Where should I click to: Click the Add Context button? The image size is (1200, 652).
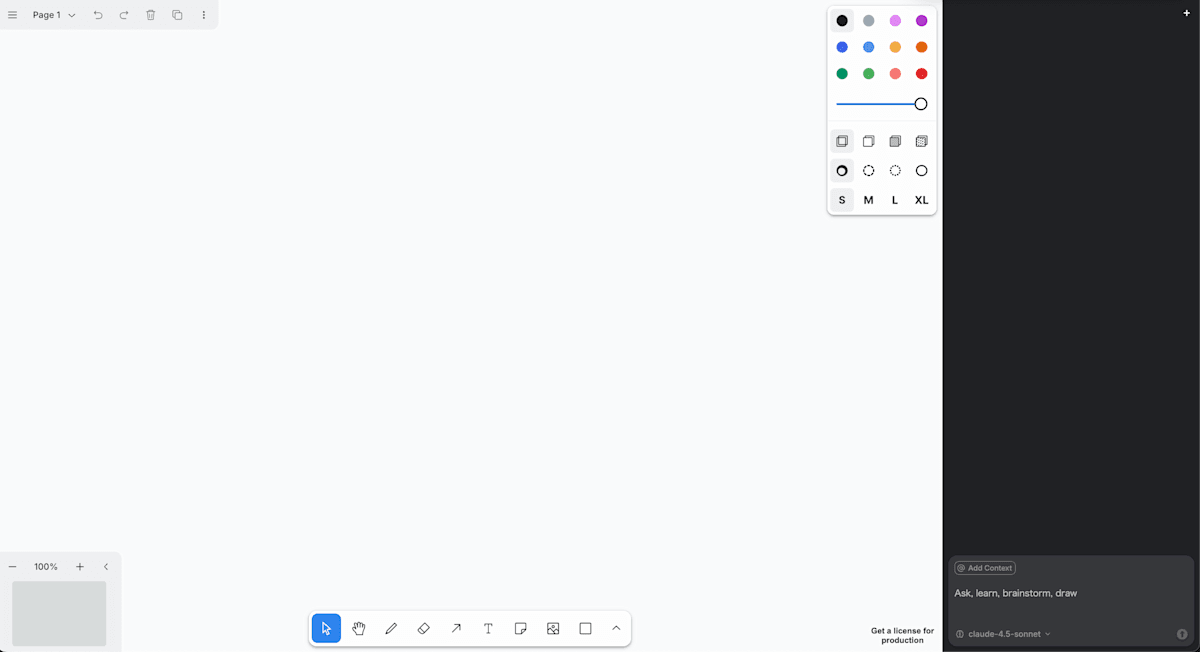tap(985, 568)
